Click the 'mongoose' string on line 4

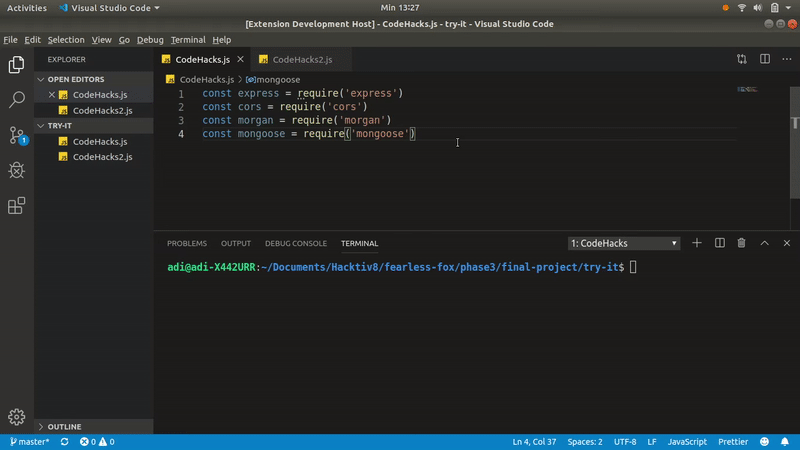pos(380,134)
